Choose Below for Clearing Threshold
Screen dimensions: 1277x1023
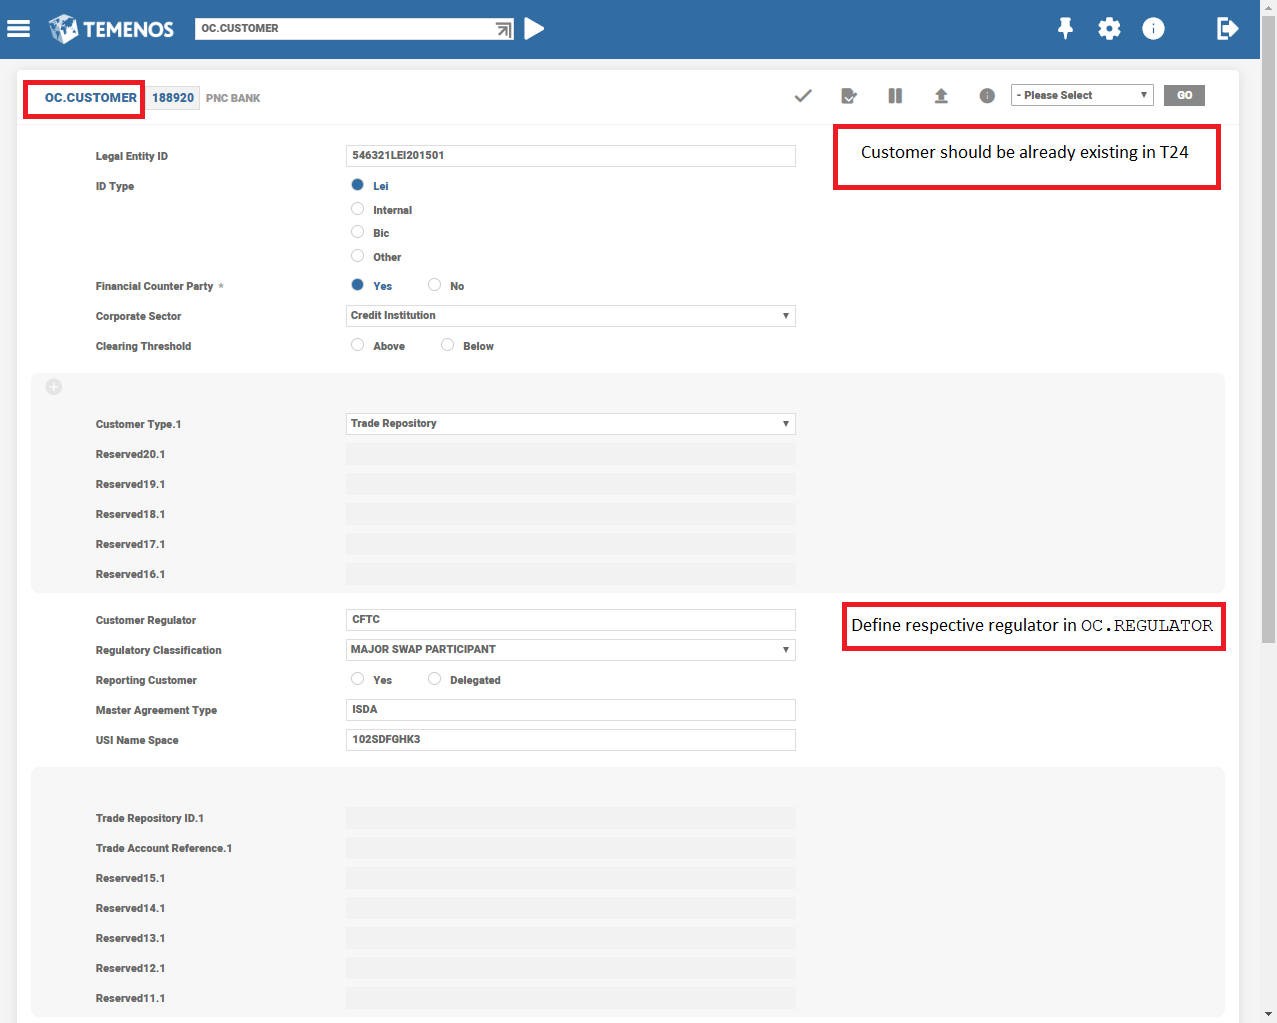tap(447, 345)
